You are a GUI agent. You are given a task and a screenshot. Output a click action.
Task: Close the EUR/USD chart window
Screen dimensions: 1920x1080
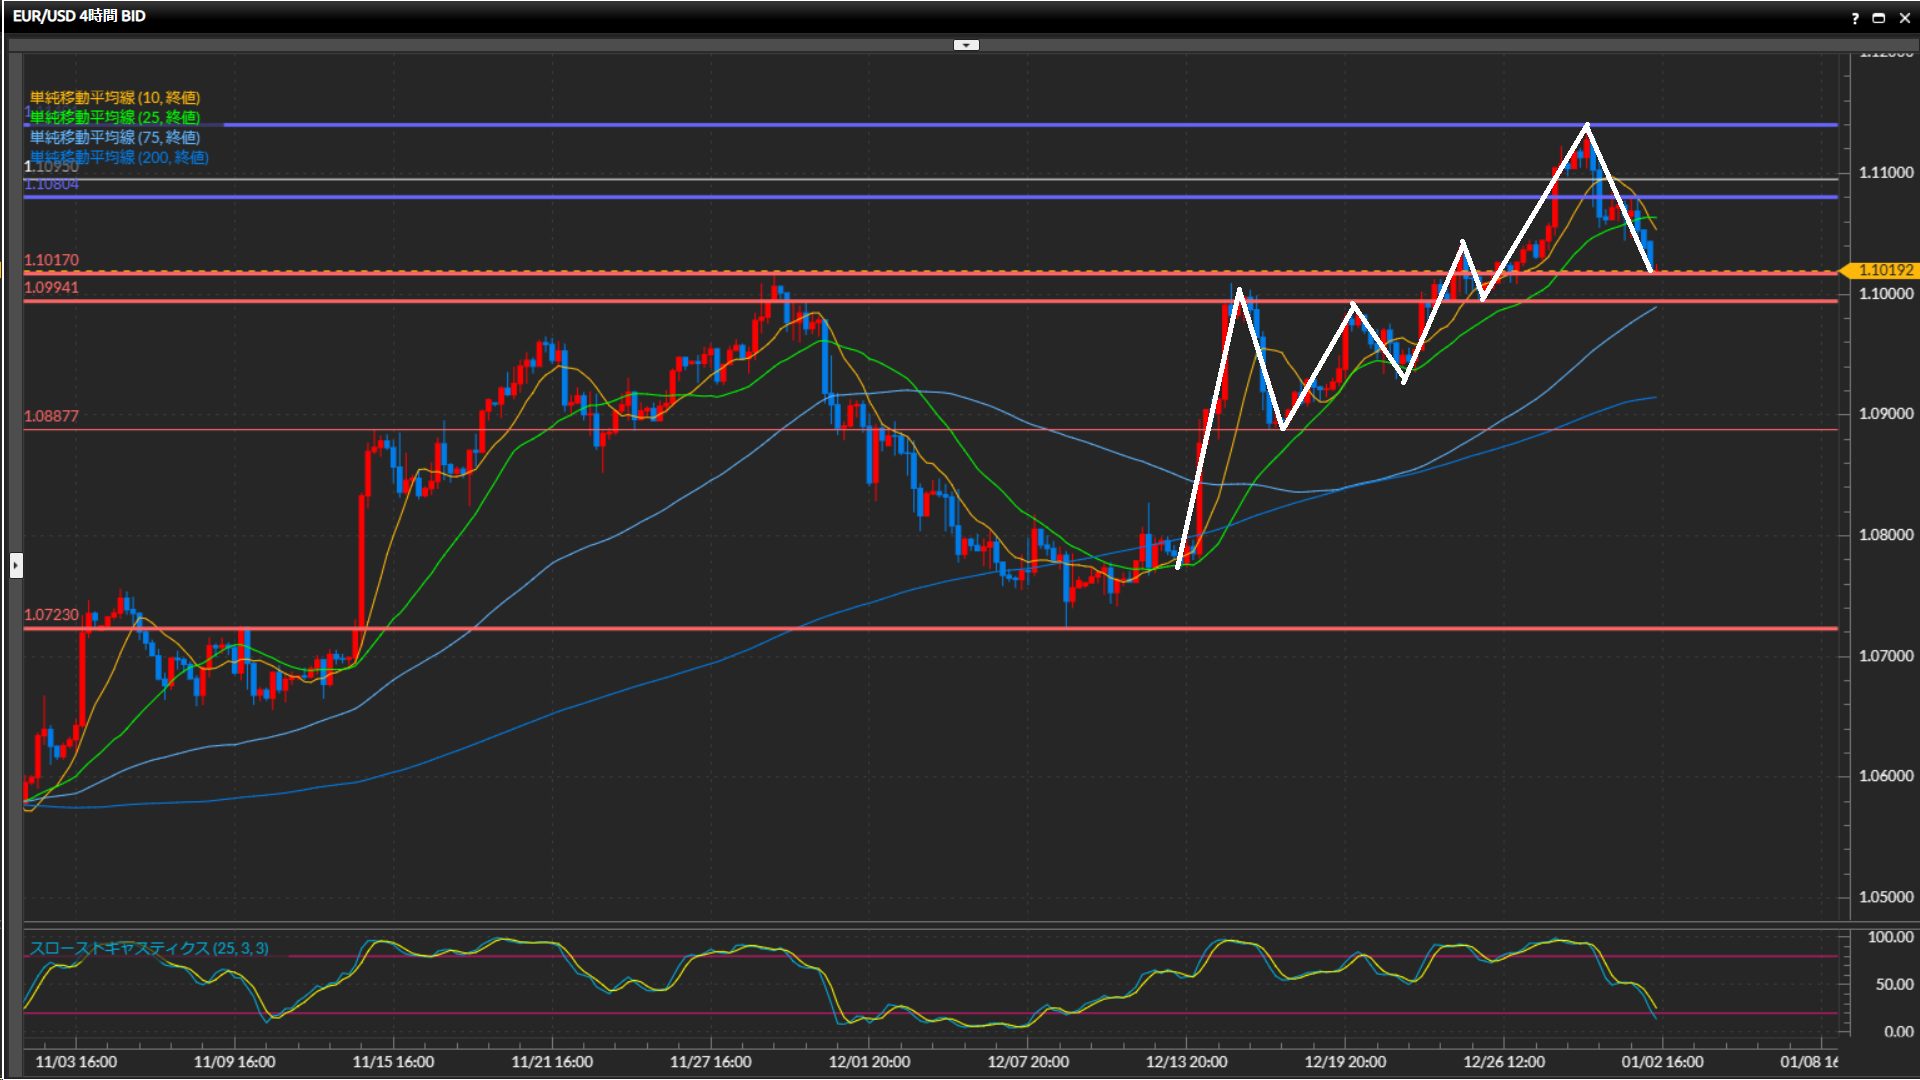click(1905, 18)
